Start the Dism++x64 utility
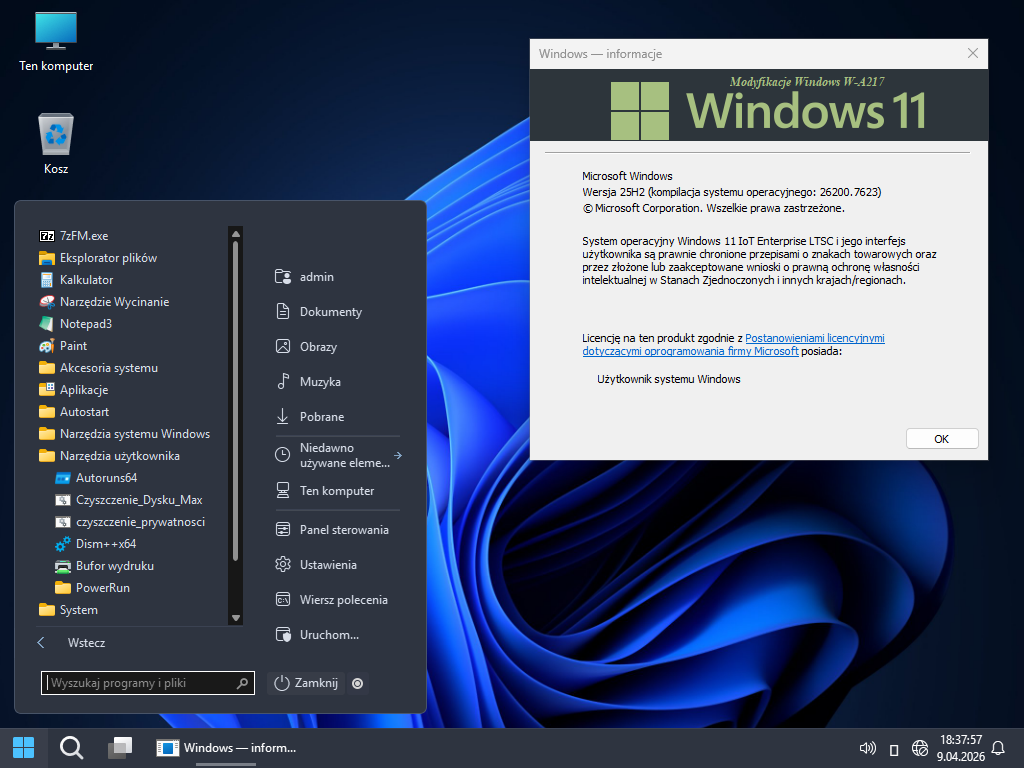The image size is (1024, 768). point(105,544)
